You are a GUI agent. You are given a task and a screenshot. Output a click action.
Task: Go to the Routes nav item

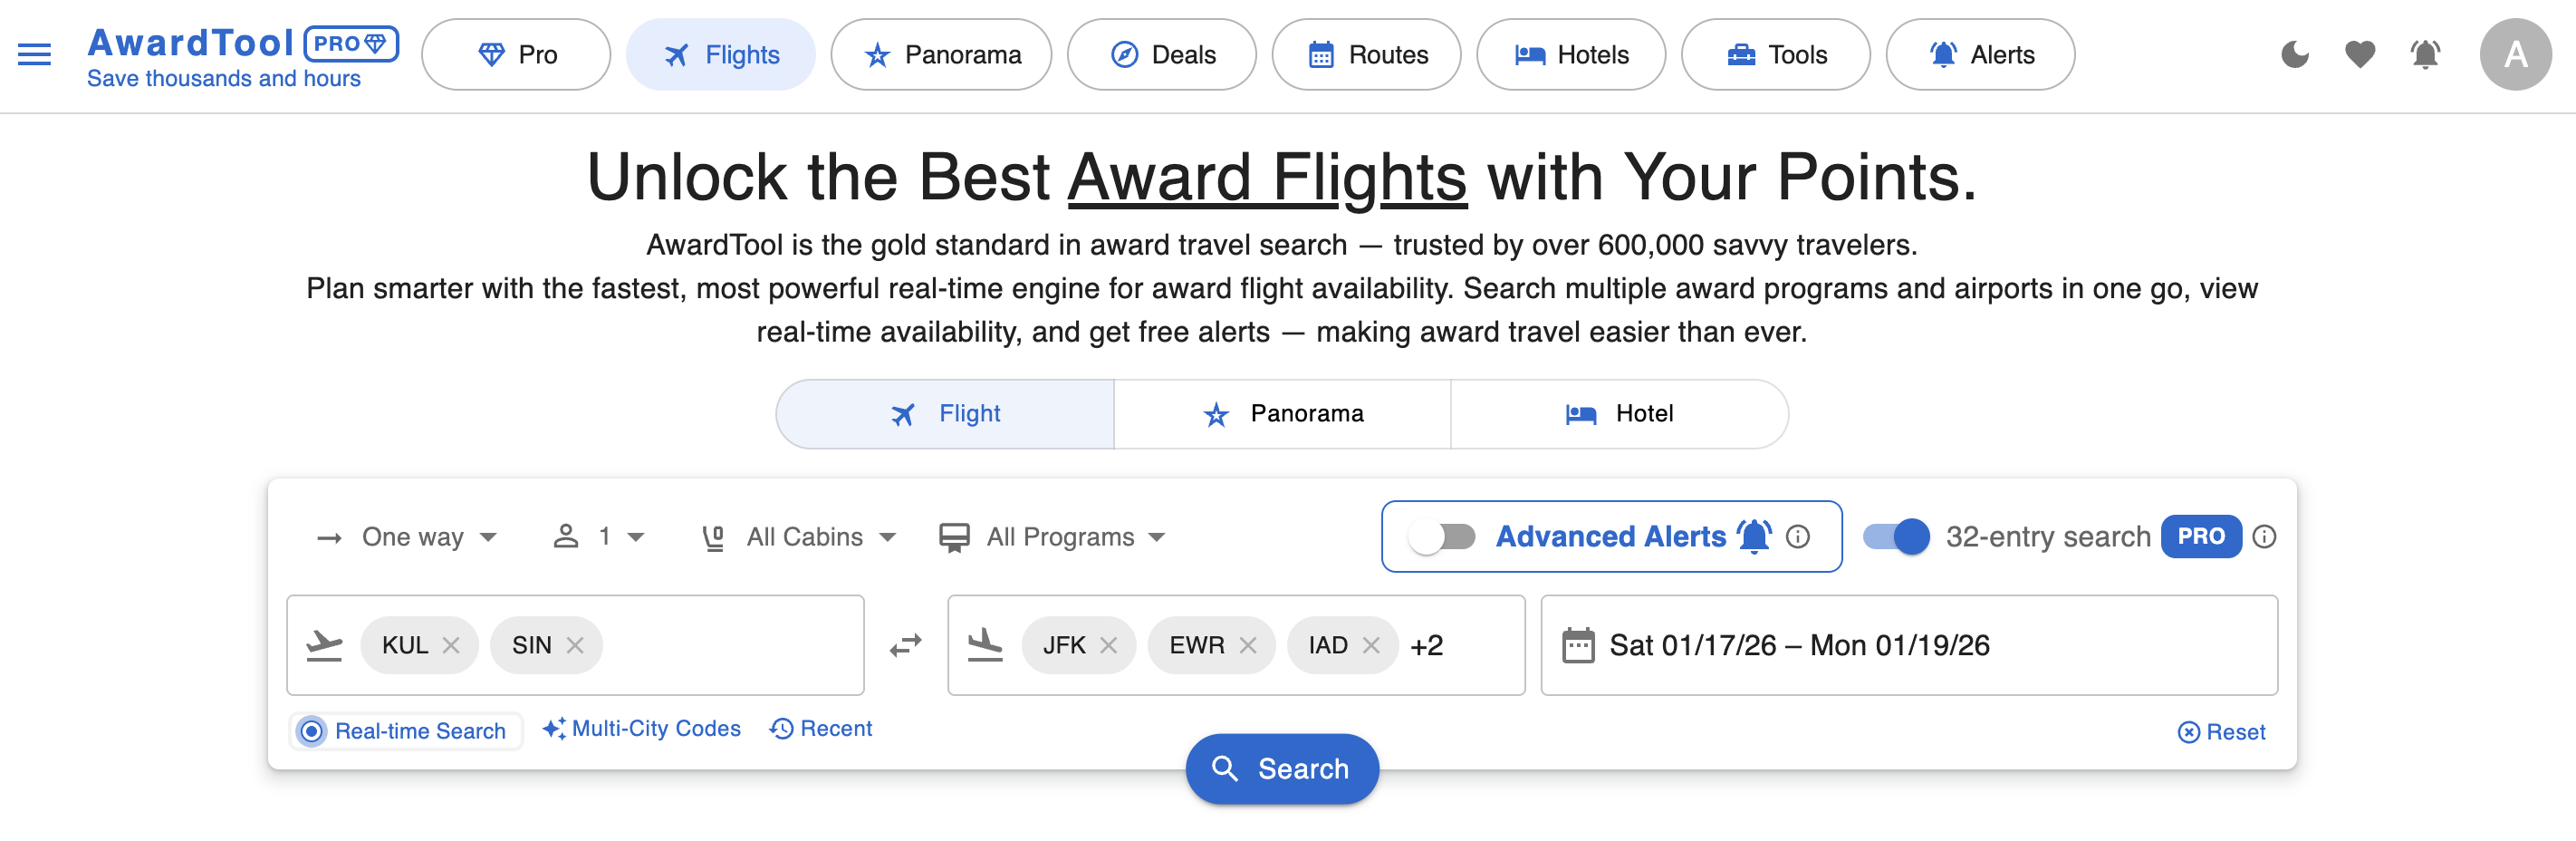click(x=1366, y=54)
